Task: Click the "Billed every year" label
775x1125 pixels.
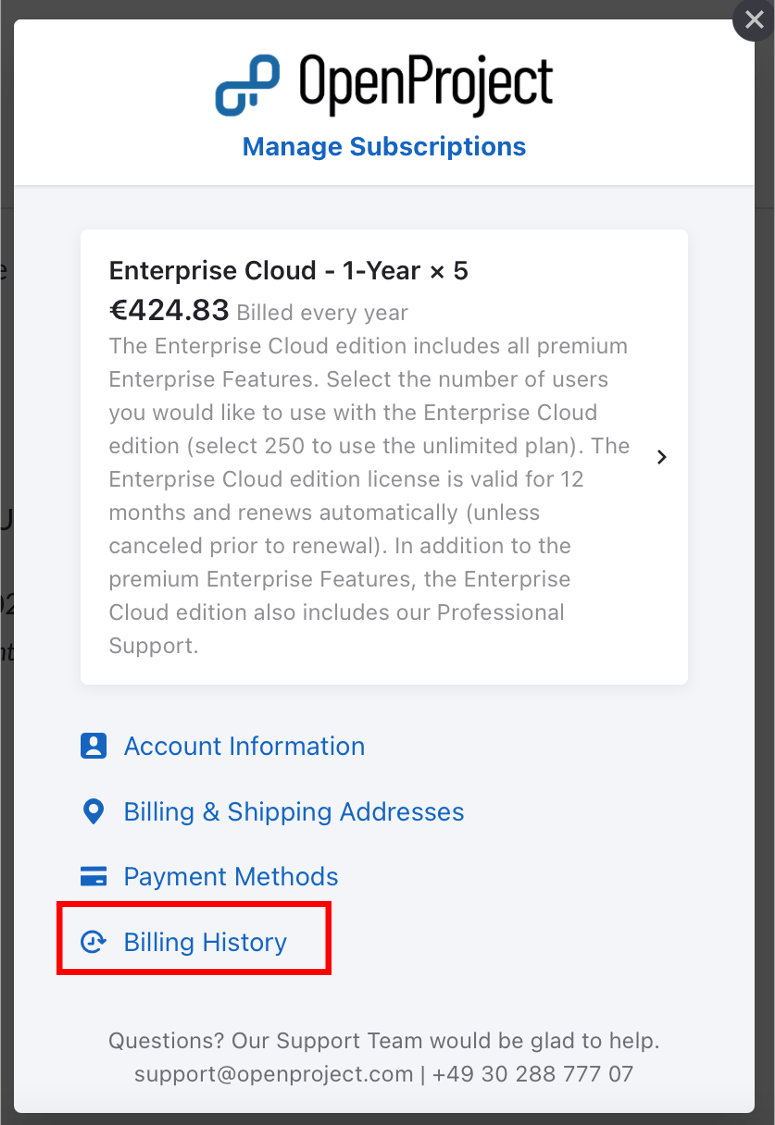Action: pyautogui.click(x=322, y=312)
